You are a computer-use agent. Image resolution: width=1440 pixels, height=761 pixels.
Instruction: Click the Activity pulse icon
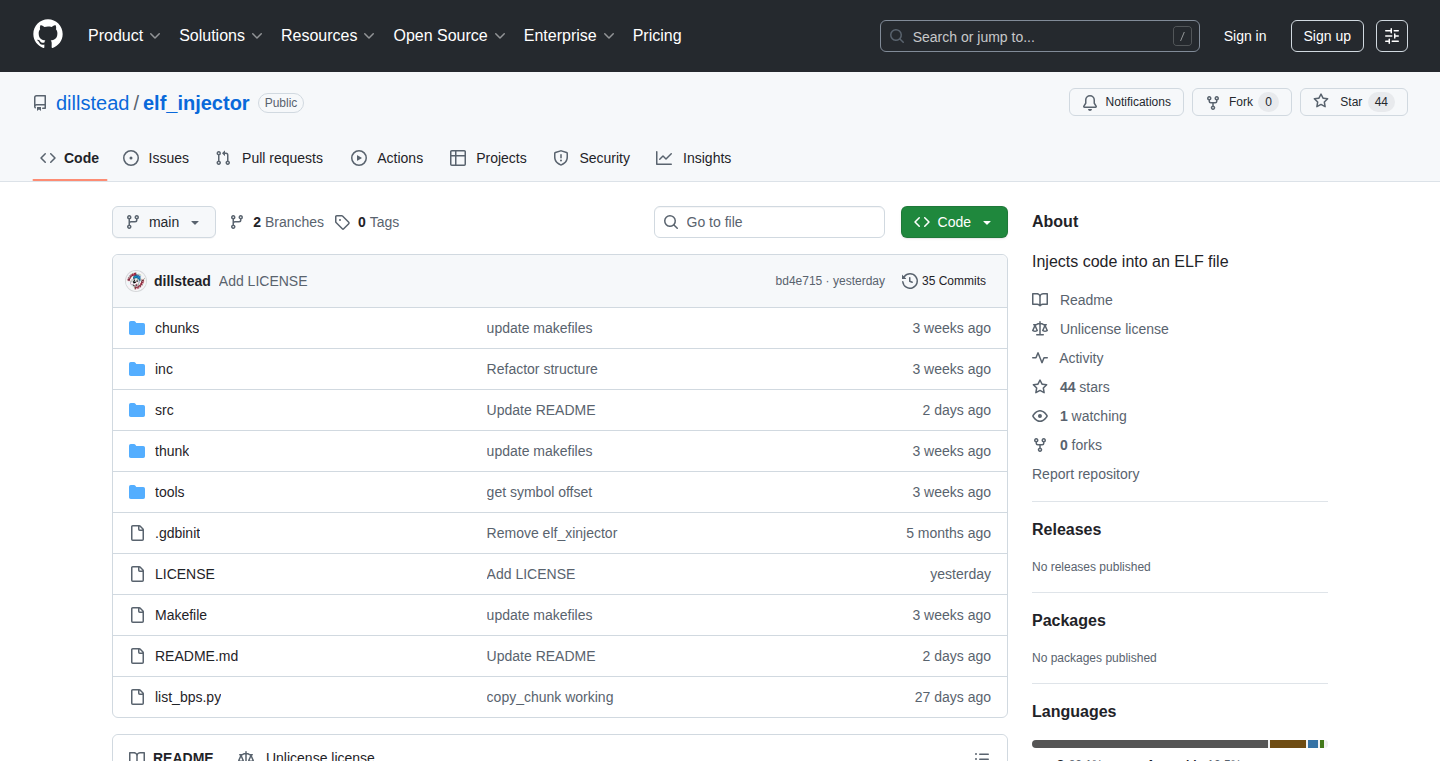tap(1040, 358)
